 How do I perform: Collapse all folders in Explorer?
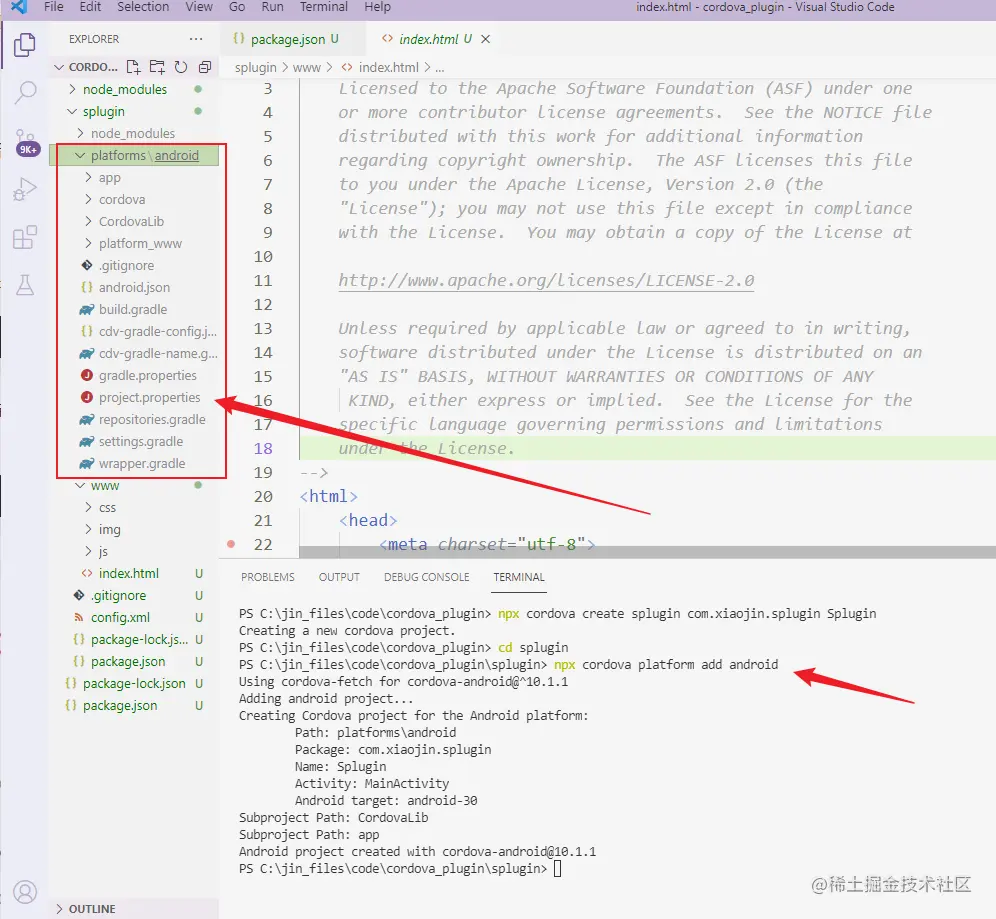(x=205, y=67)
